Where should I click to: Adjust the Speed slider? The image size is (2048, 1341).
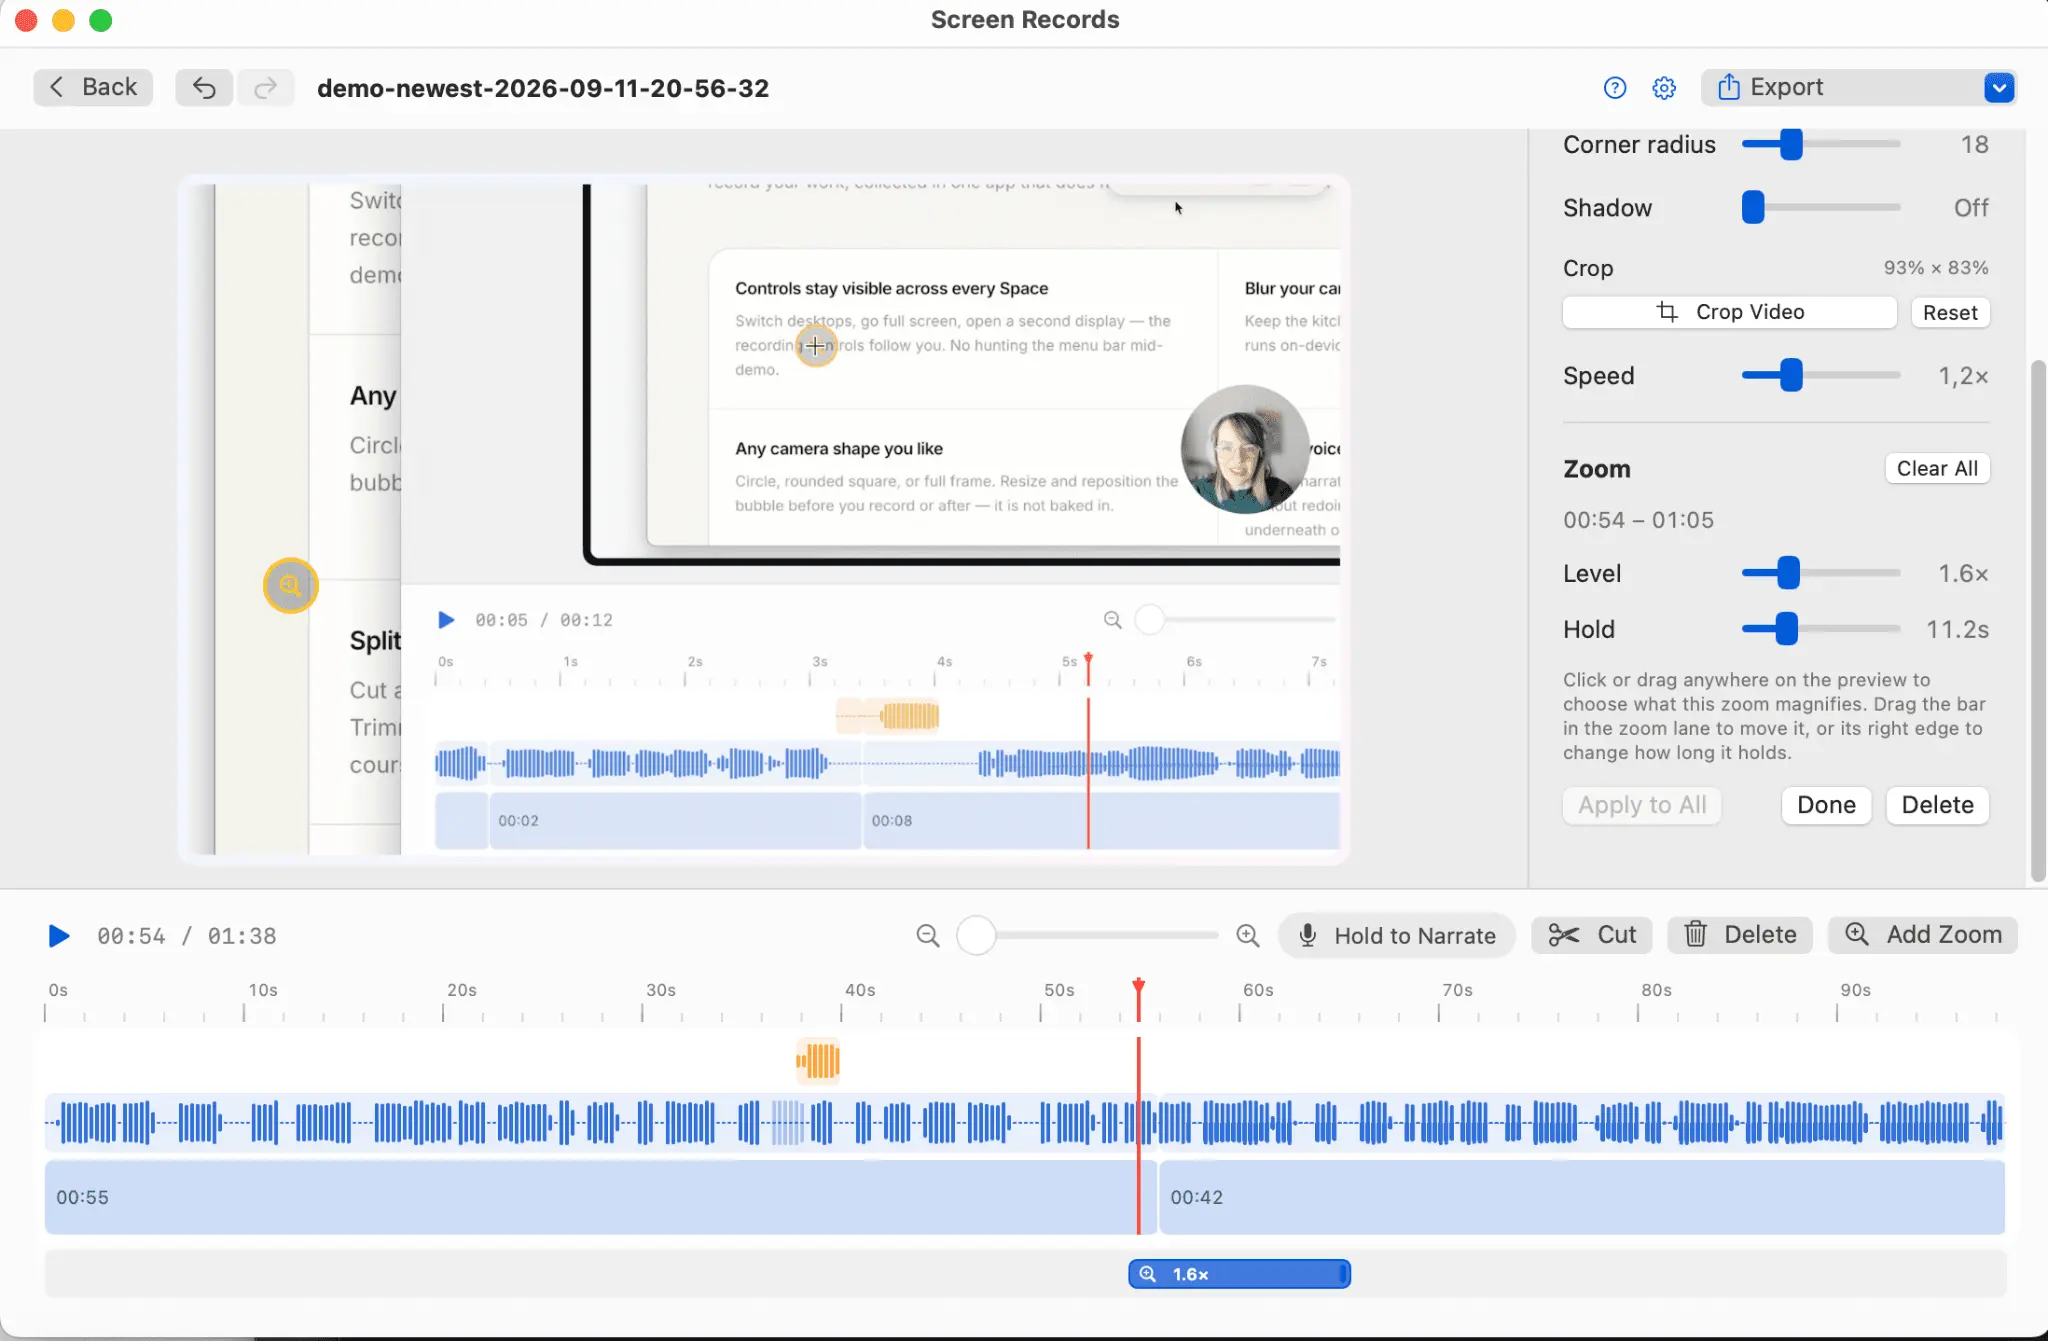1790,375
